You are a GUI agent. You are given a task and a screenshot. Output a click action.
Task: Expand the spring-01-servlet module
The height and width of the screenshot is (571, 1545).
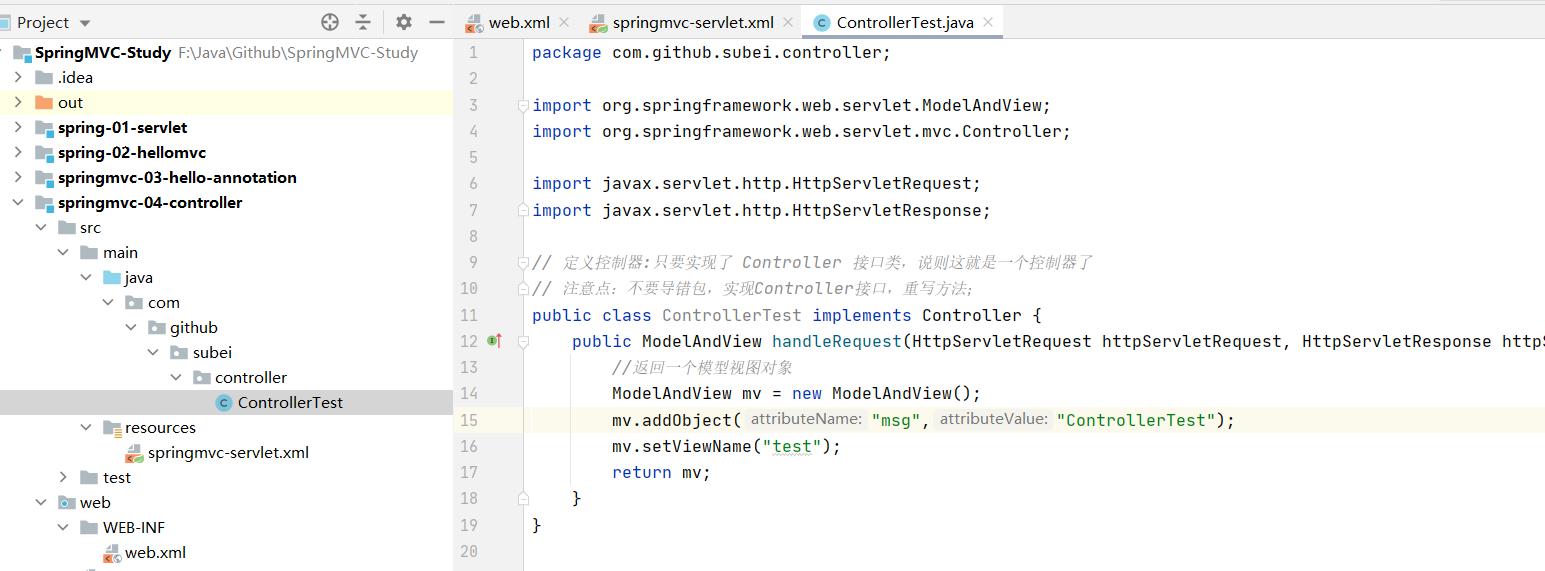17,128
